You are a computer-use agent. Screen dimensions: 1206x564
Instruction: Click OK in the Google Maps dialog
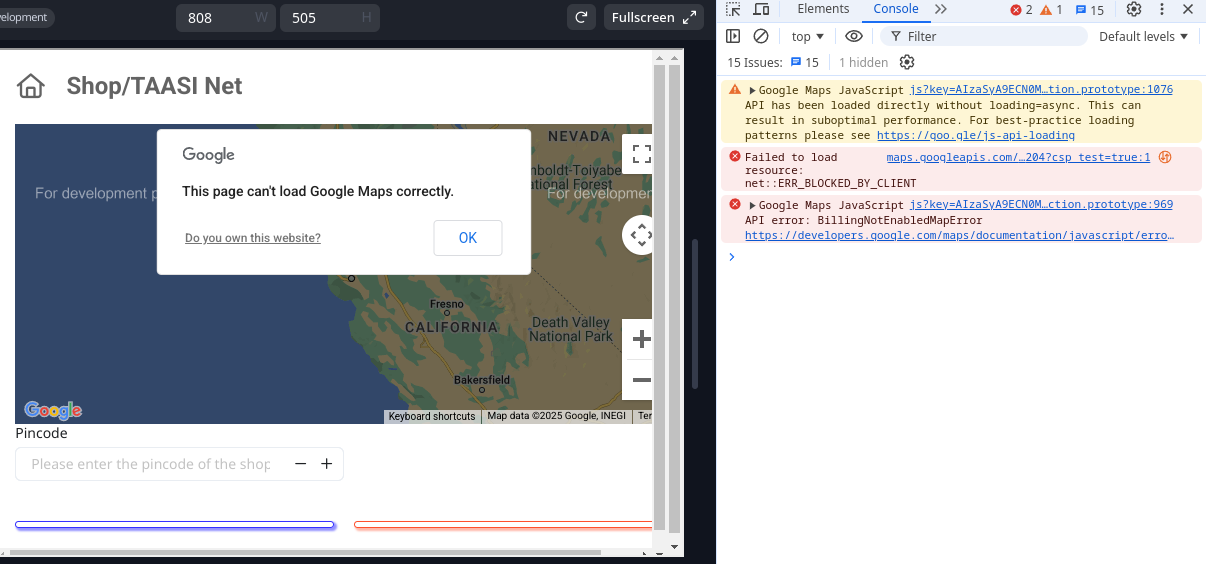pyautogui.click(x=468, y=238)
